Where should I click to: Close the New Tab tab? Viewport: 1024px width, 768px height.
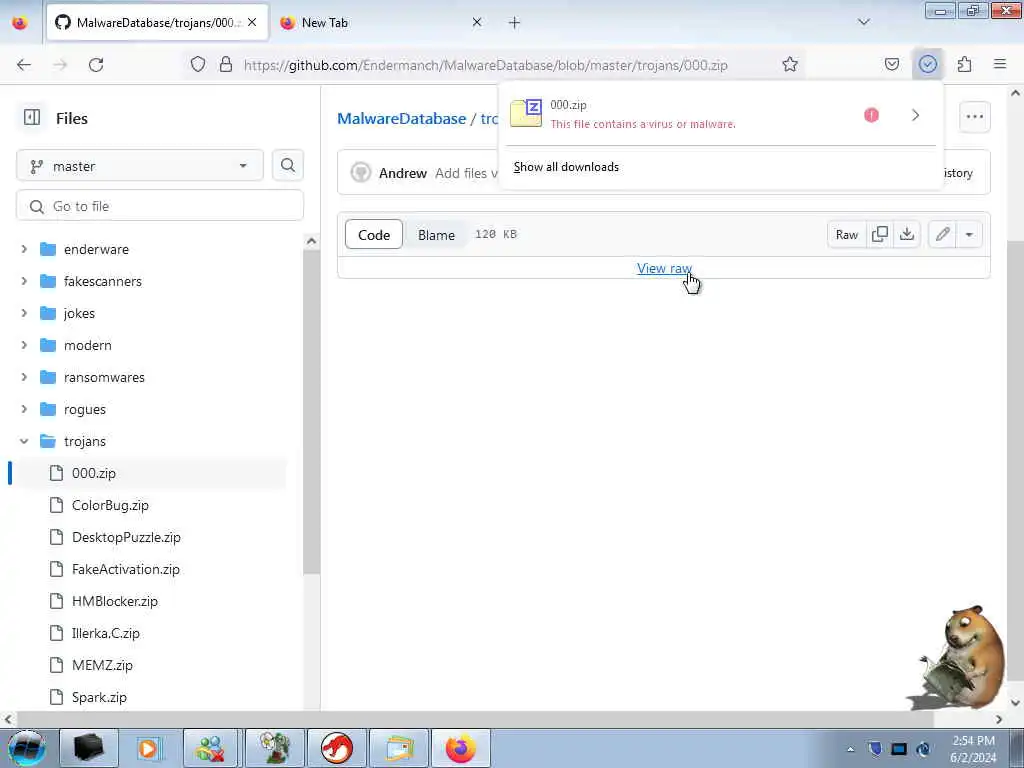477,22
